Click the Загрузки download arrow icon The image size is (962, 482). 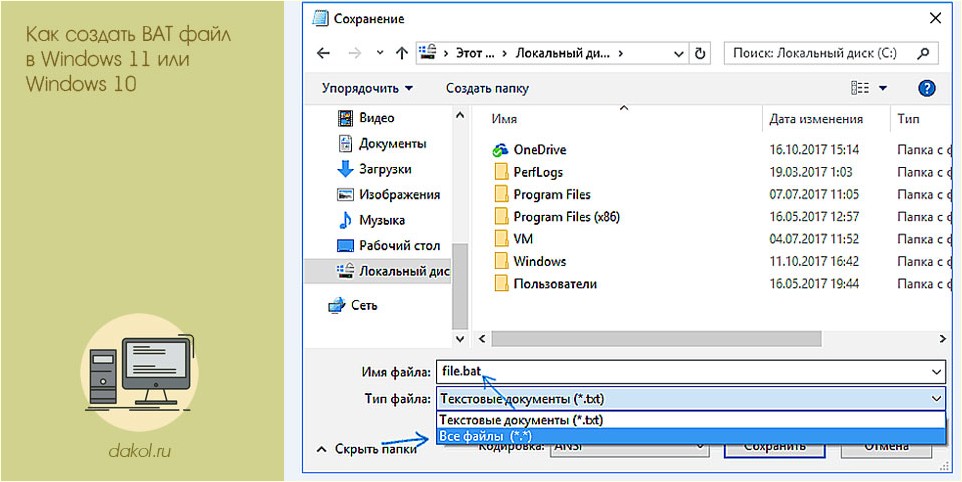pyautogui.click(x=345, y=169)
